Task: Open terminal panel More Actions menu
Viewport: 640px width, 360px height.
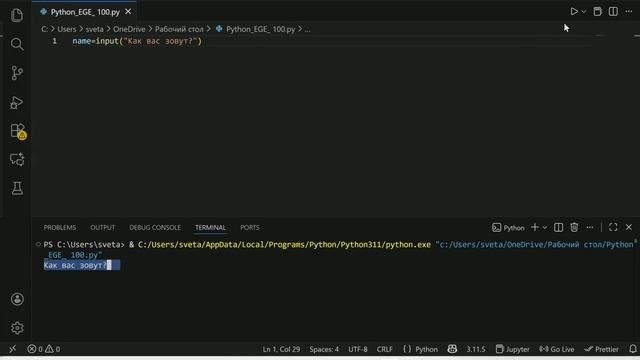Action: (x=590, y=227)
